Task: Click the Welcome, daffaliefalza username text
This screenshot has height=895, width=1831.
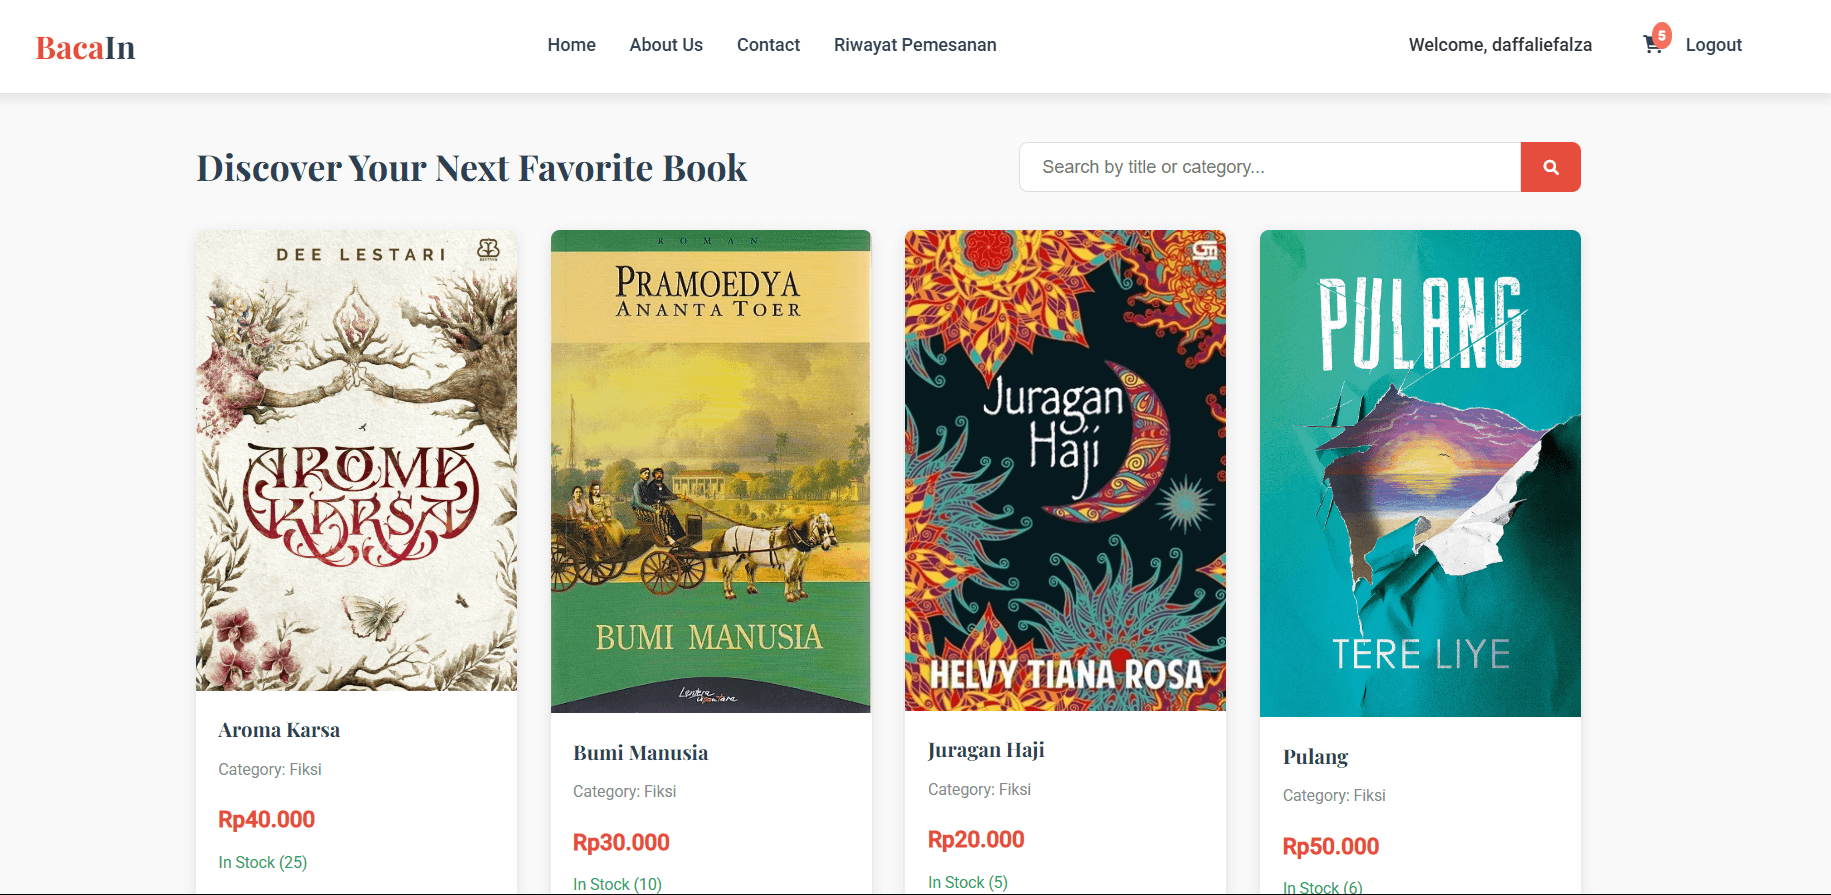Action: [x=1500, y=45]
